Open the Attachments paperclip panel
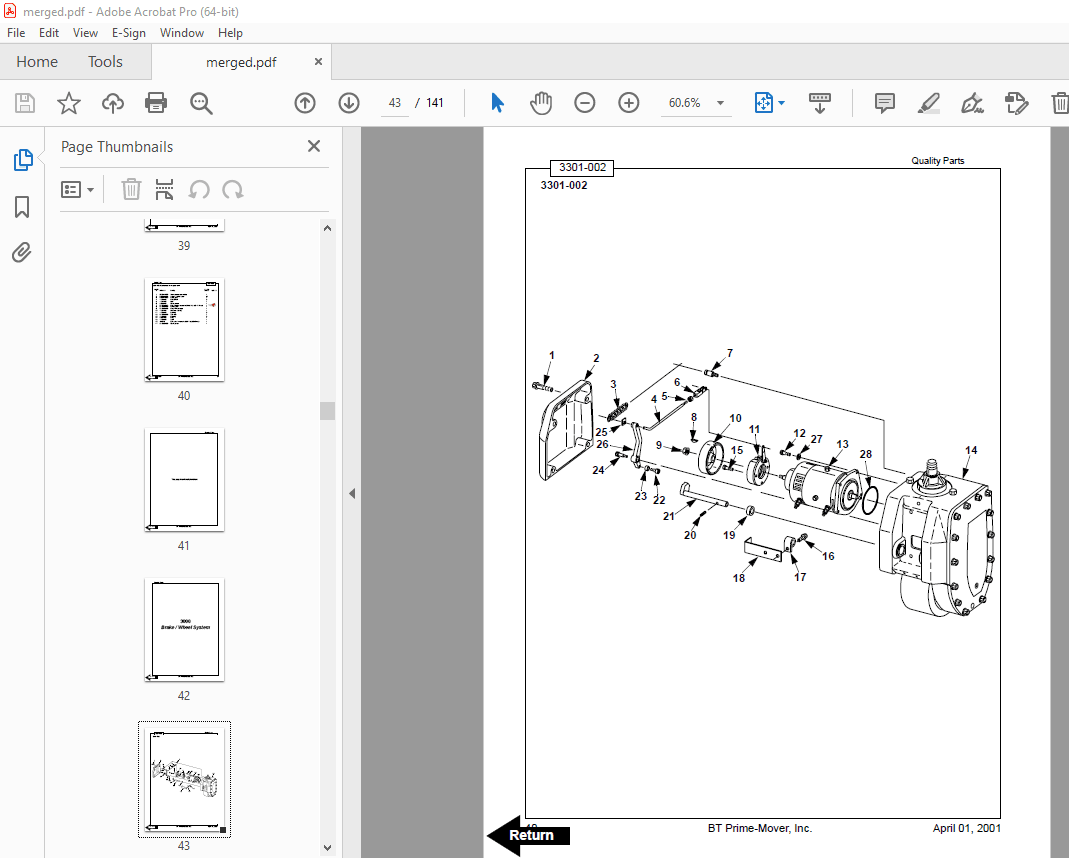This screenshot has height=858, width=1069. (x=22, y=253)
